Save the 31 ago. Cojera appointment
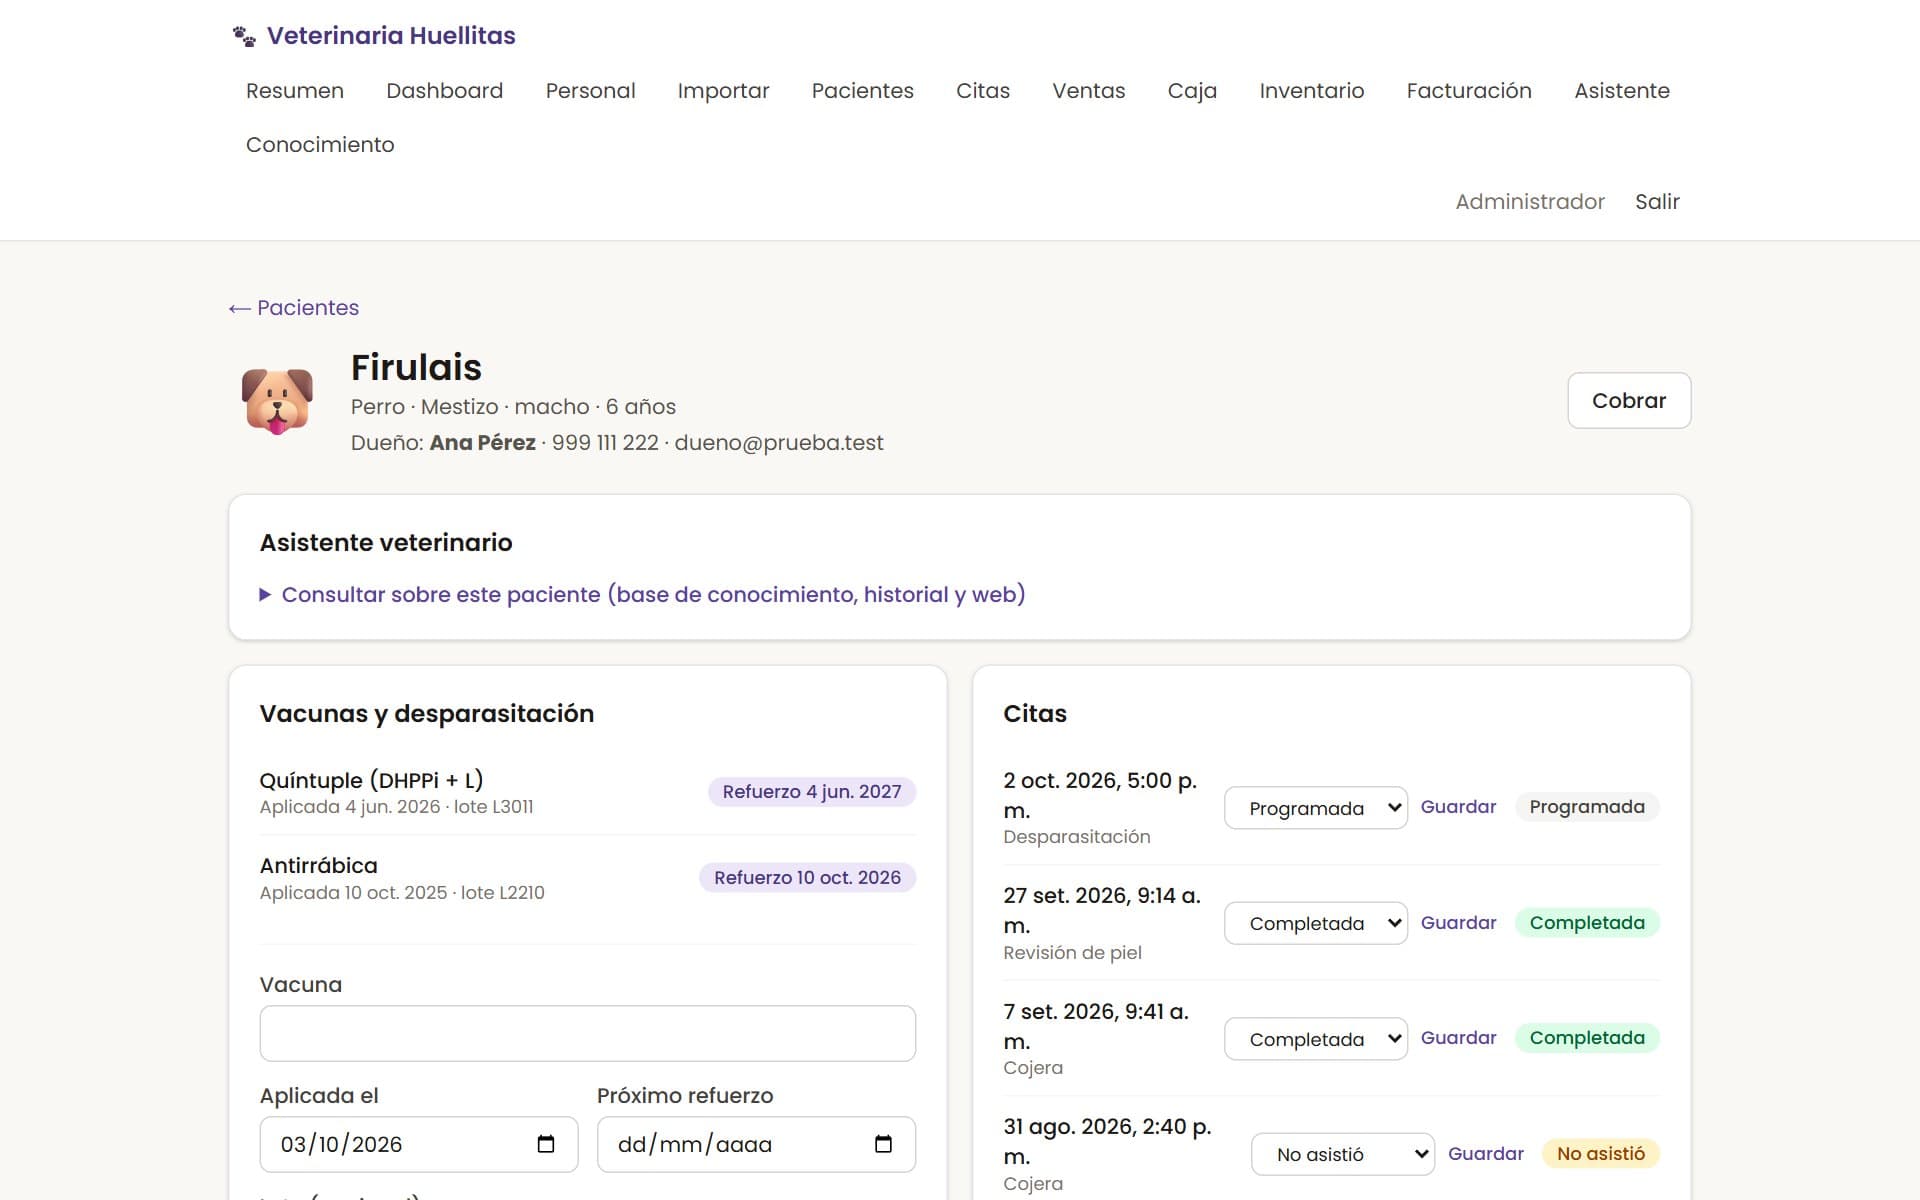This screenshot has height=1200, width=1920. [x=1485, y=1154]
